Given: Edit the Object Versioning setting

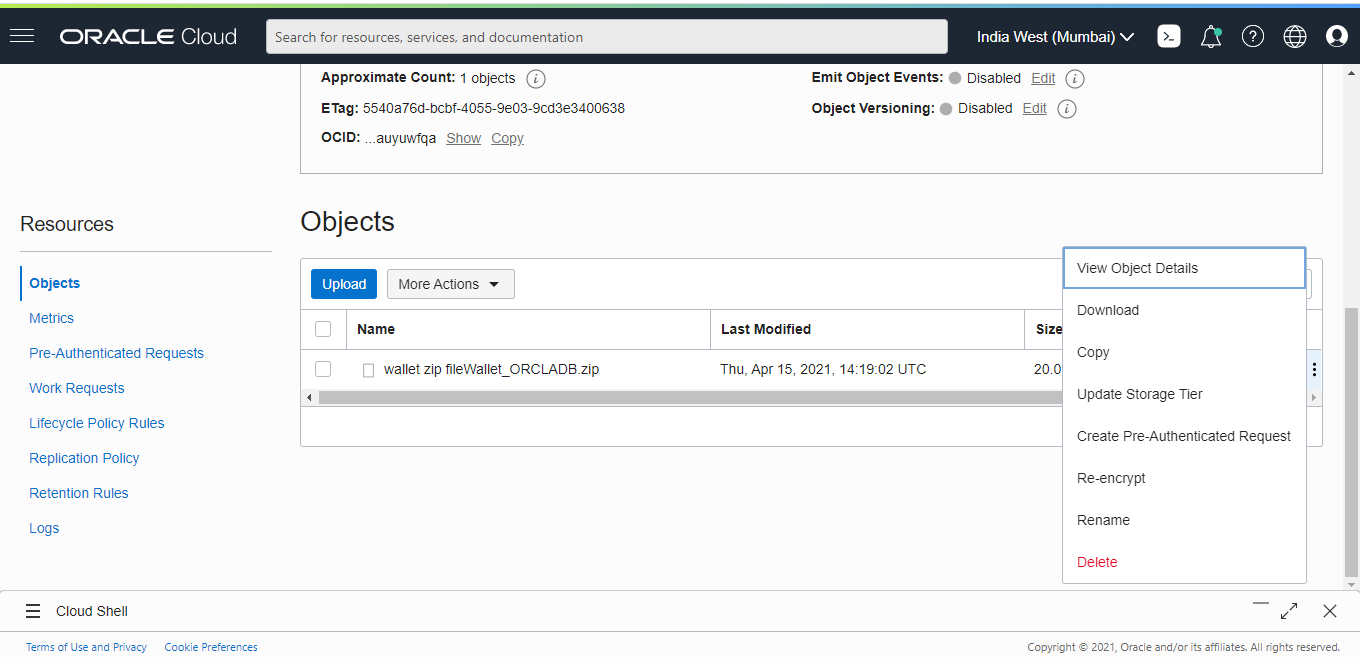Looking at the screenshot, I should coord(1034,108).
